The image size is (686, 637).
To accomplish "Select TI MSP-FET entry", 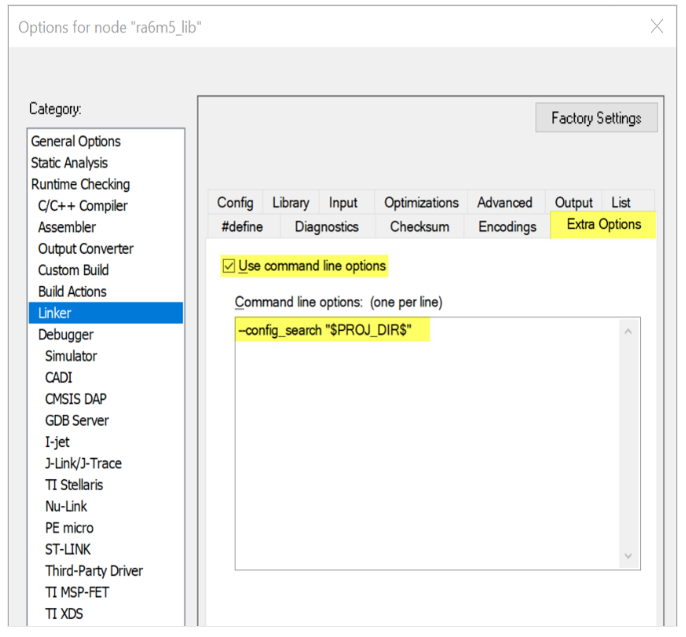I will point(77,592).
